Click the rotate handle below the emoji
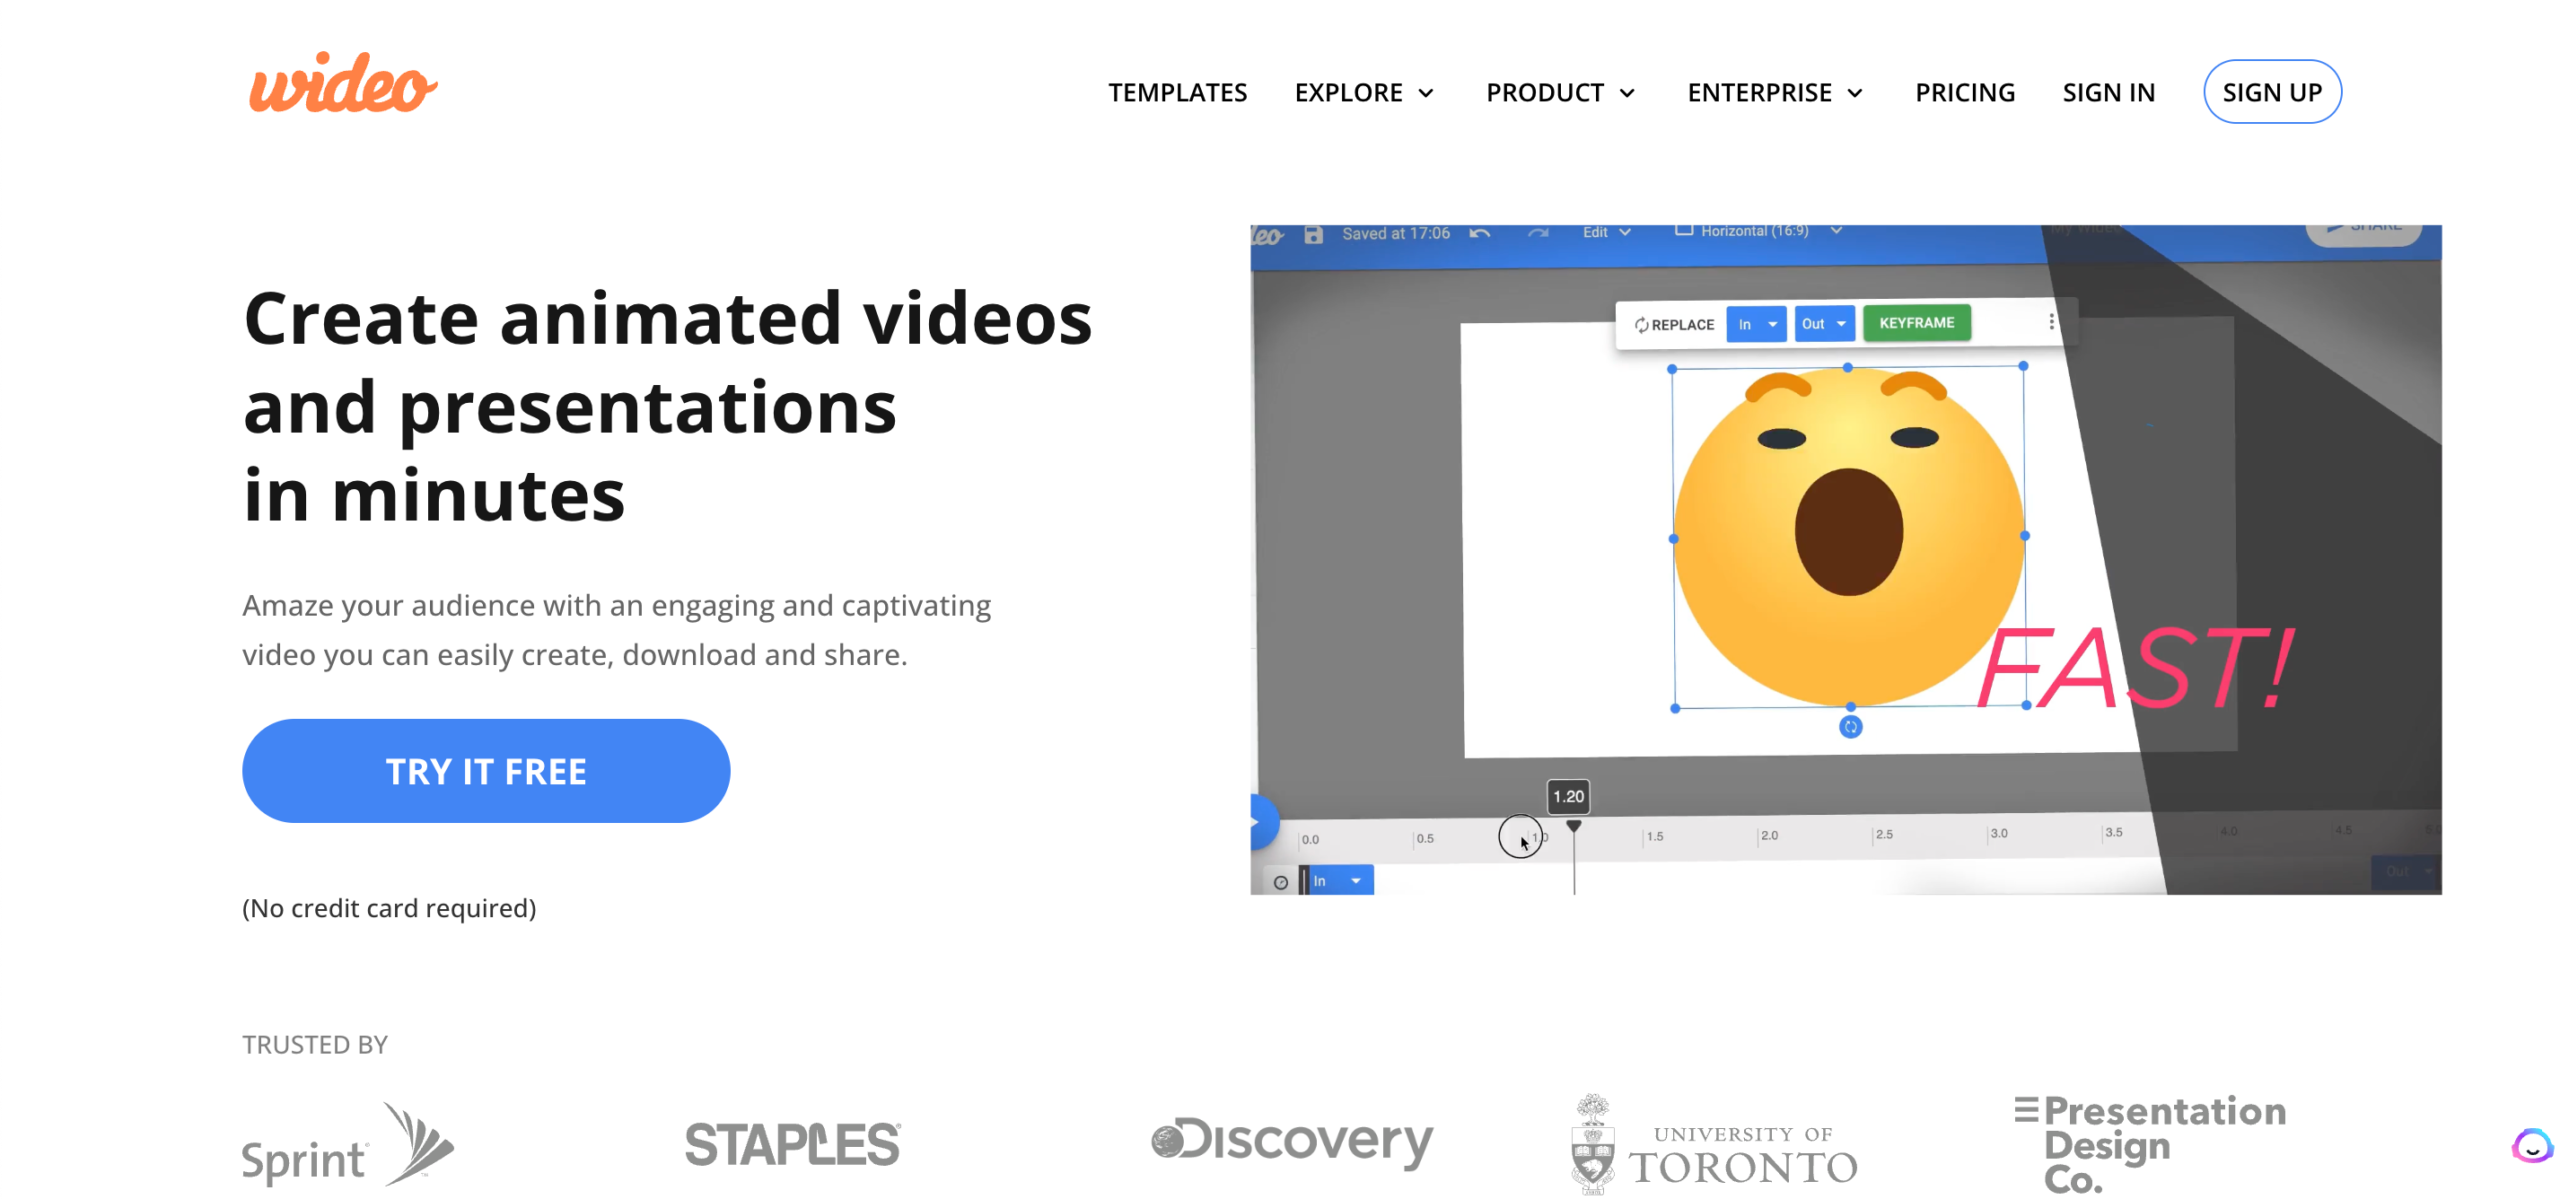The height and width of the screenshot is (1199, 2560). click(1850, 727)
